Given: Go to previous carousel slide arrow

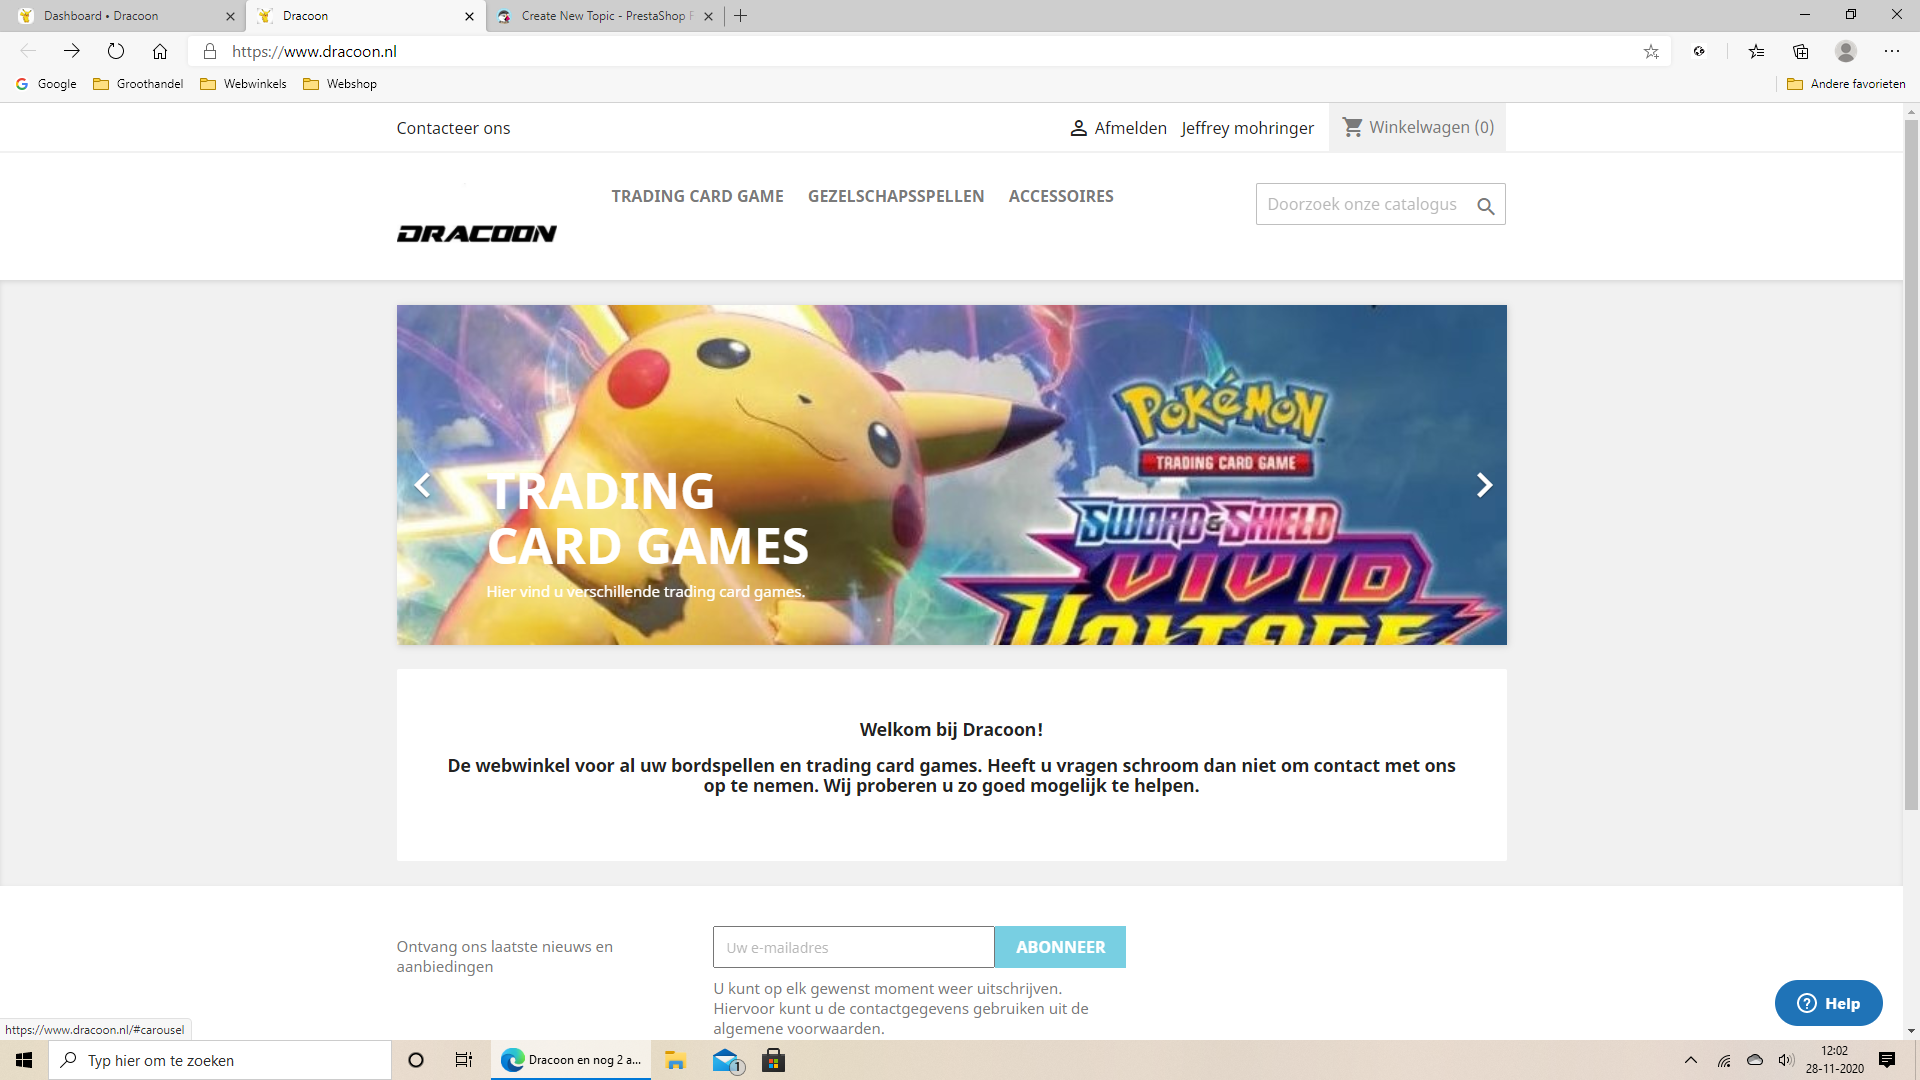Looking at the screenshot, I should click(x=422, y=485).
